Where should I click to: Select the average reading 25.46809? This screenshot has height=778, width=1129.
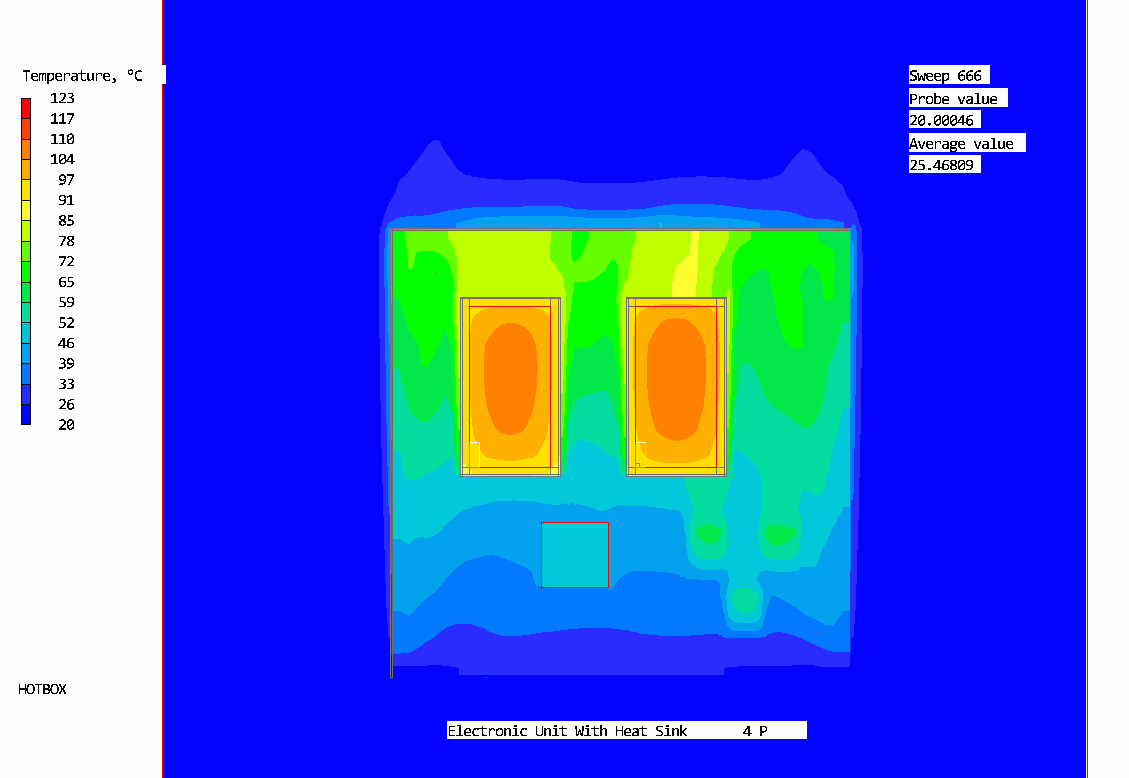pyautogui.click(x=942, y=165)
